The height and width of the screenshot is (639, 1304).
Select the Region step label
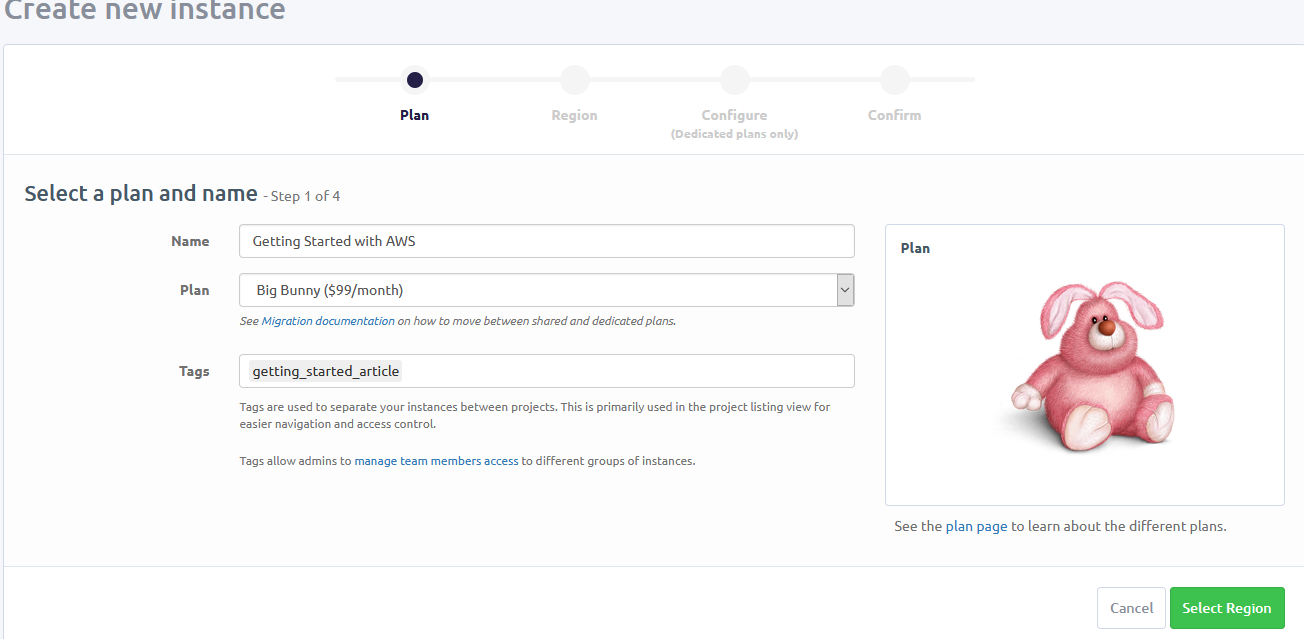(x=574, y=115)
